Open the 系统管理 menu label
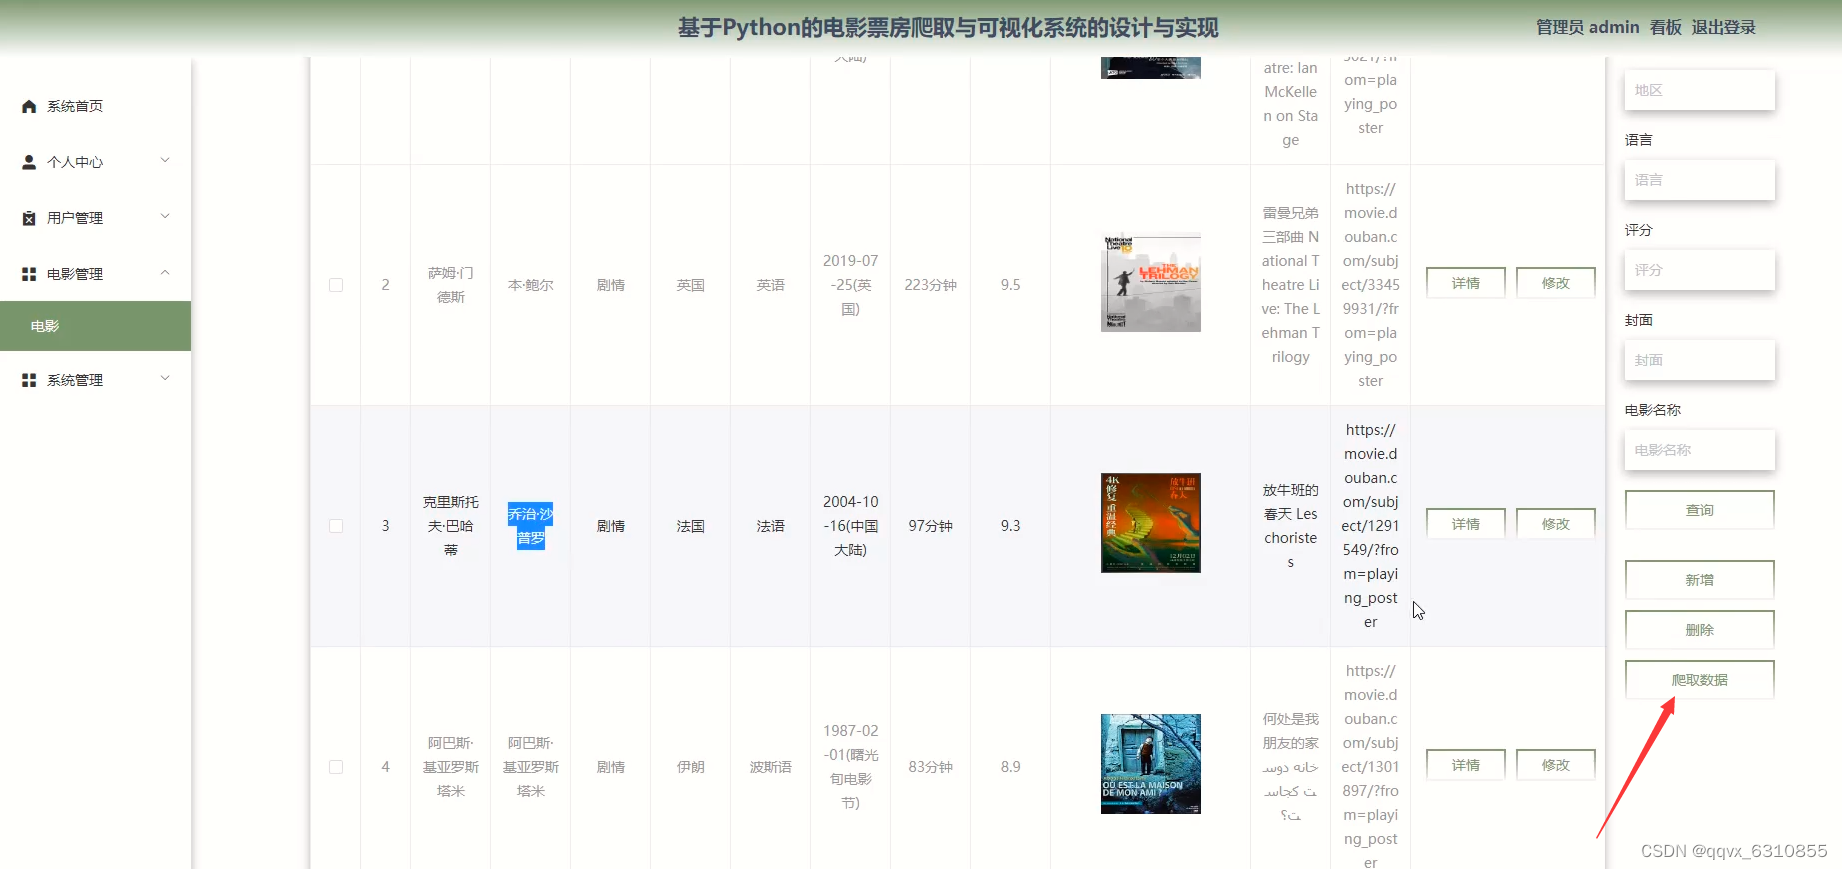This screenshot has height=869, width=1842. pos(75,380)
